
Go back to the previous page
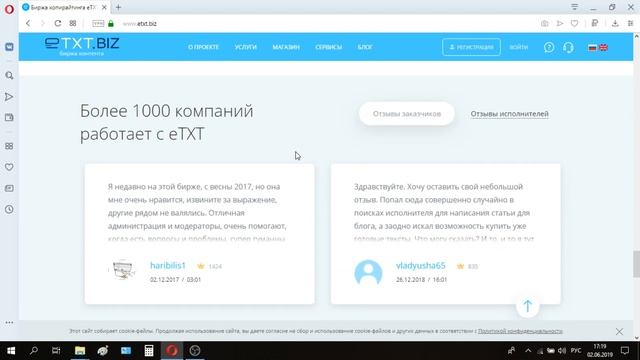pos(28,24)
